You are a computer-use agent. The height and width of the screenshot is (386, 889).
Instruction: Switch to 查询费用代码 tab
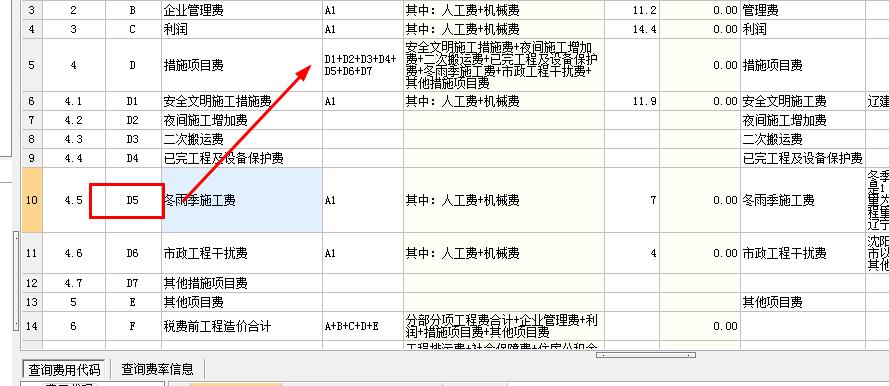click(64, 369)
